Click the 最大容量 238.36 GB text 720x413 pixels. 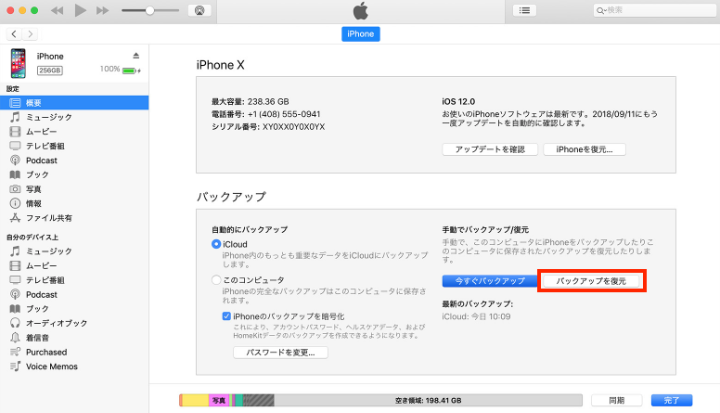[x=250, y=102]
